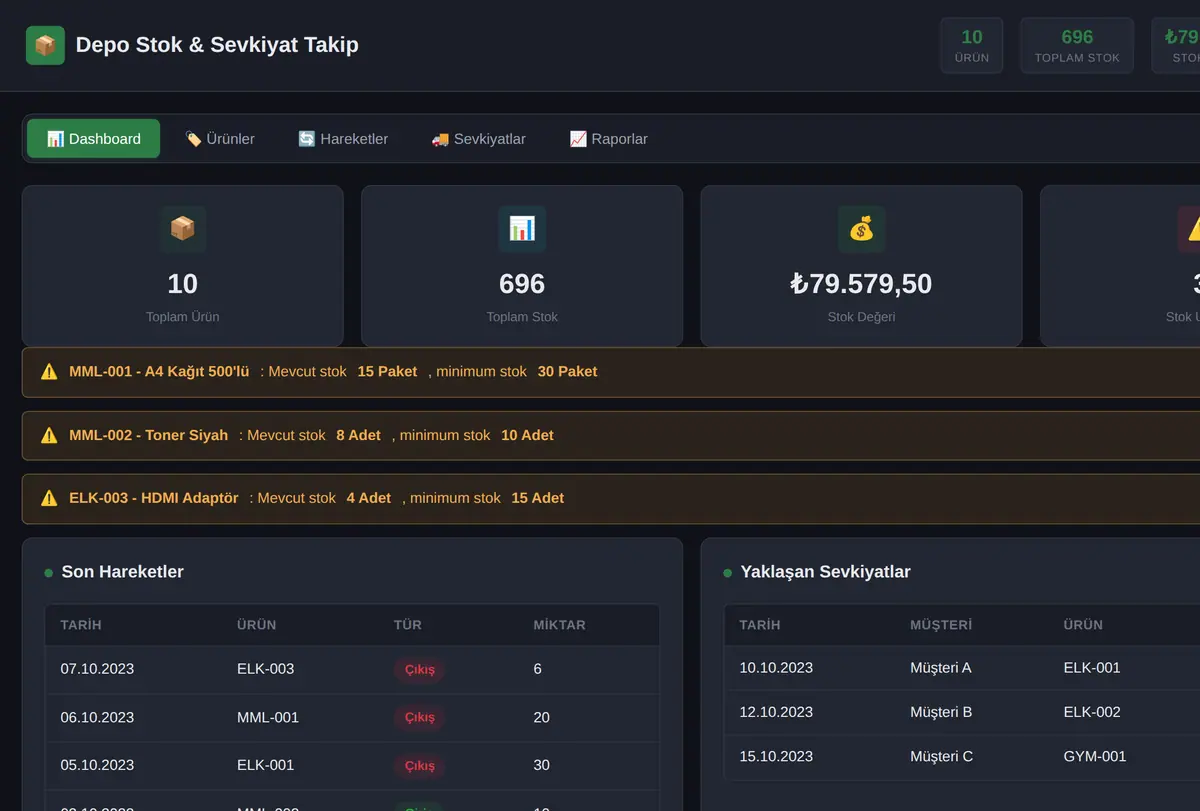
Task: Click Müşteri A in Yaklaşan Sevkiyatlar
Action: pos(941,668)
